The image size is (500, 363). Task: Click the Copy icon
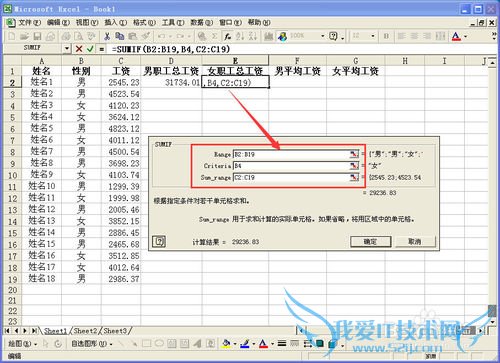click(119, 36)
